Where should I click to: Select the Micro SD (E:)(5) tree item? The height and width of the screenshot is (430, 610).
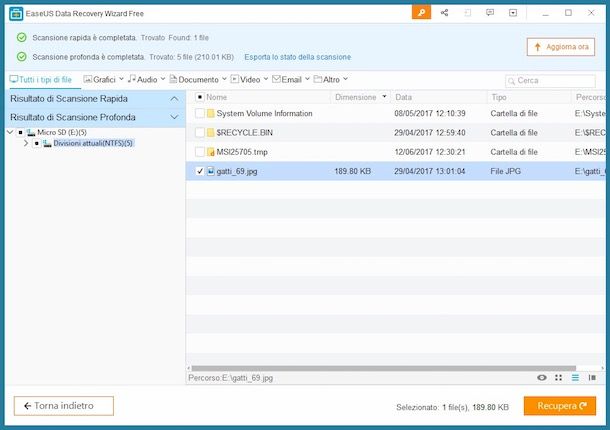62,133
